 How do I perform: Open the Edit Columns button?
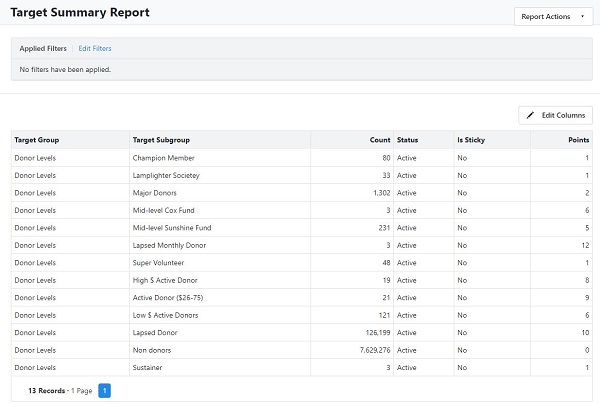pos(555,115)
